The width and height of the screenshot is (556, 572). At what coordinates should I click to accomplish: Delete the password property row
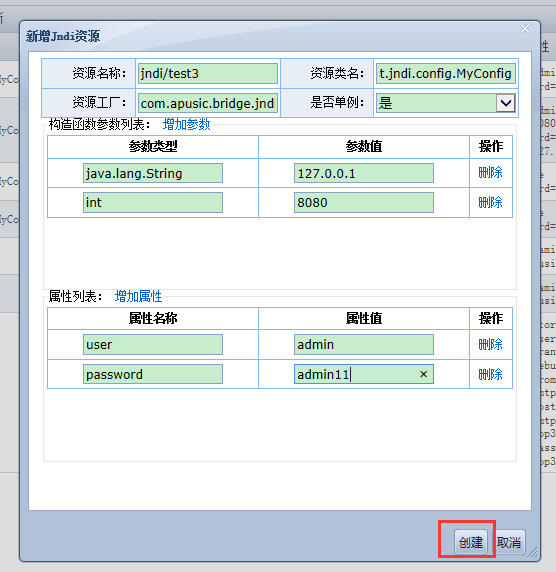click(x=490, y=374)
